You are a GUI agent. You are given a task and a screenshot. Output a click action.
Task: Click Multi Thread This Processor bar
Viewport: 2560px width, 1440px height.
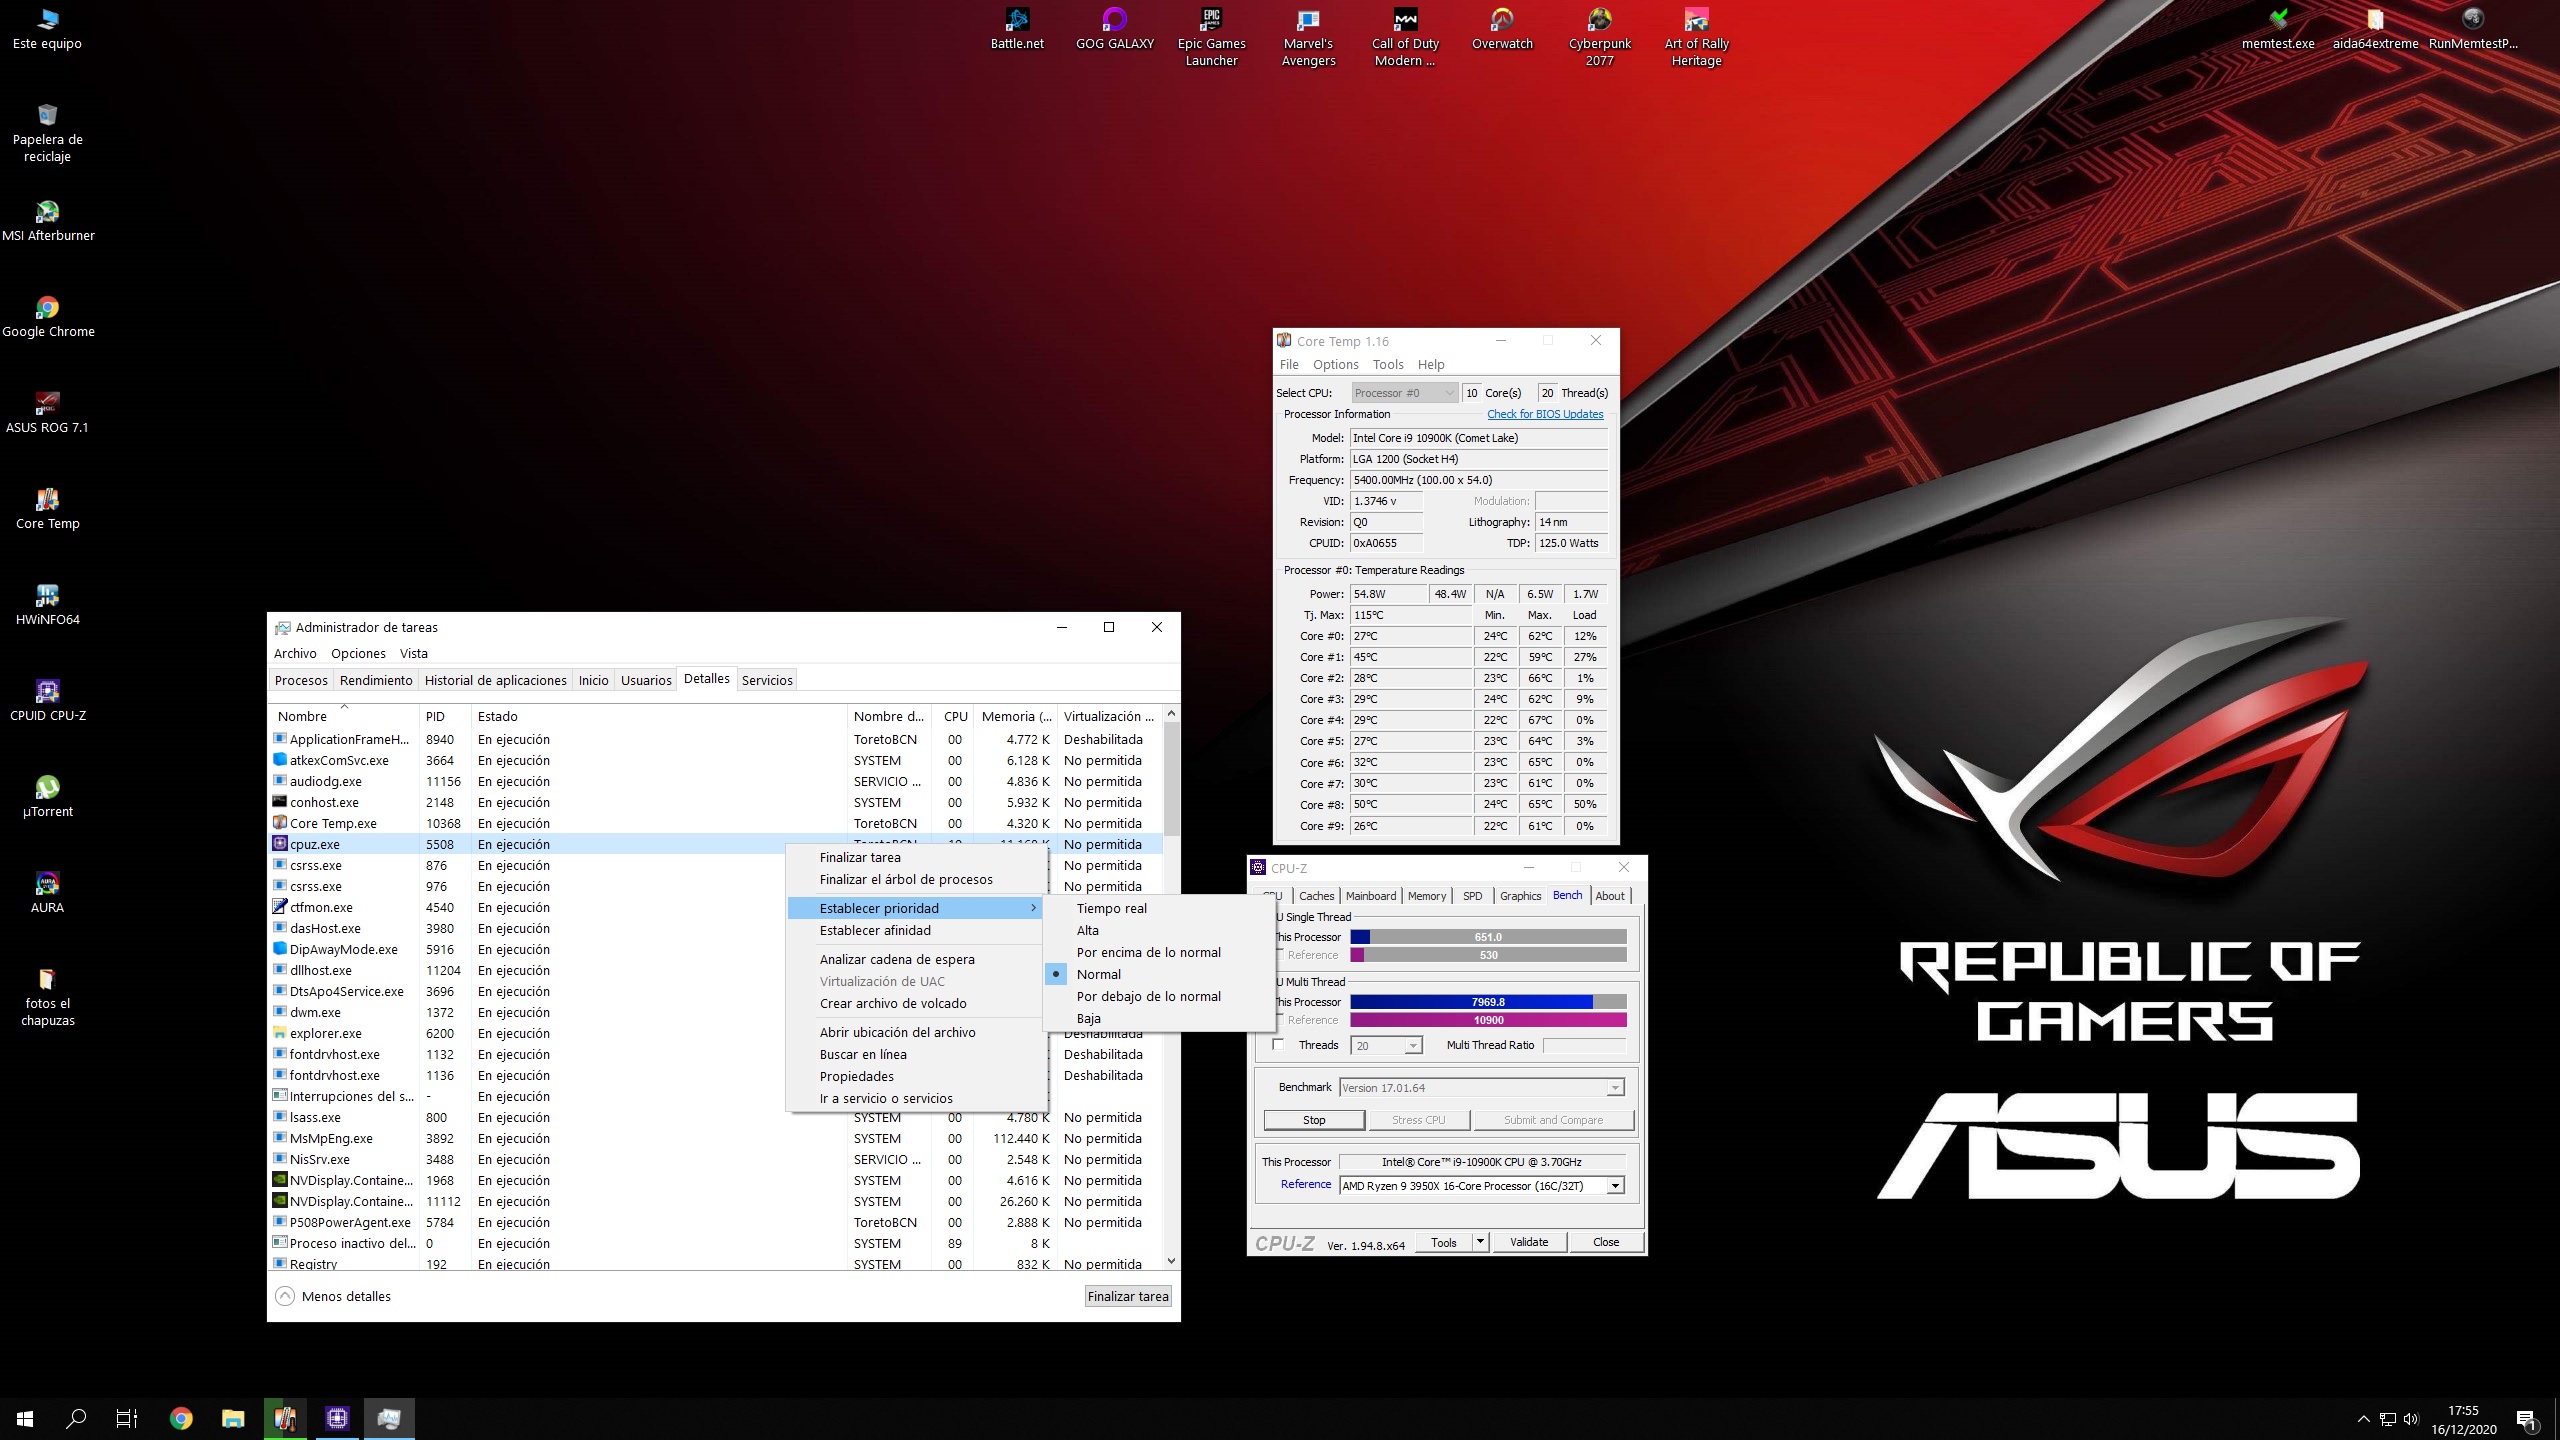pos(1488,1002)
